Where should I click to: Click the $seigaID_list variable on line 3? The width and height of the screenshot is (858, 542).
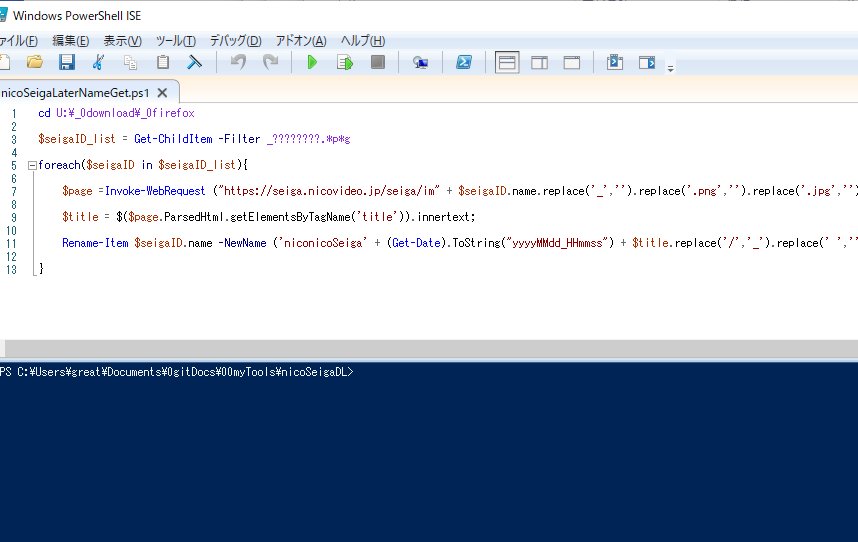(77, 139)
